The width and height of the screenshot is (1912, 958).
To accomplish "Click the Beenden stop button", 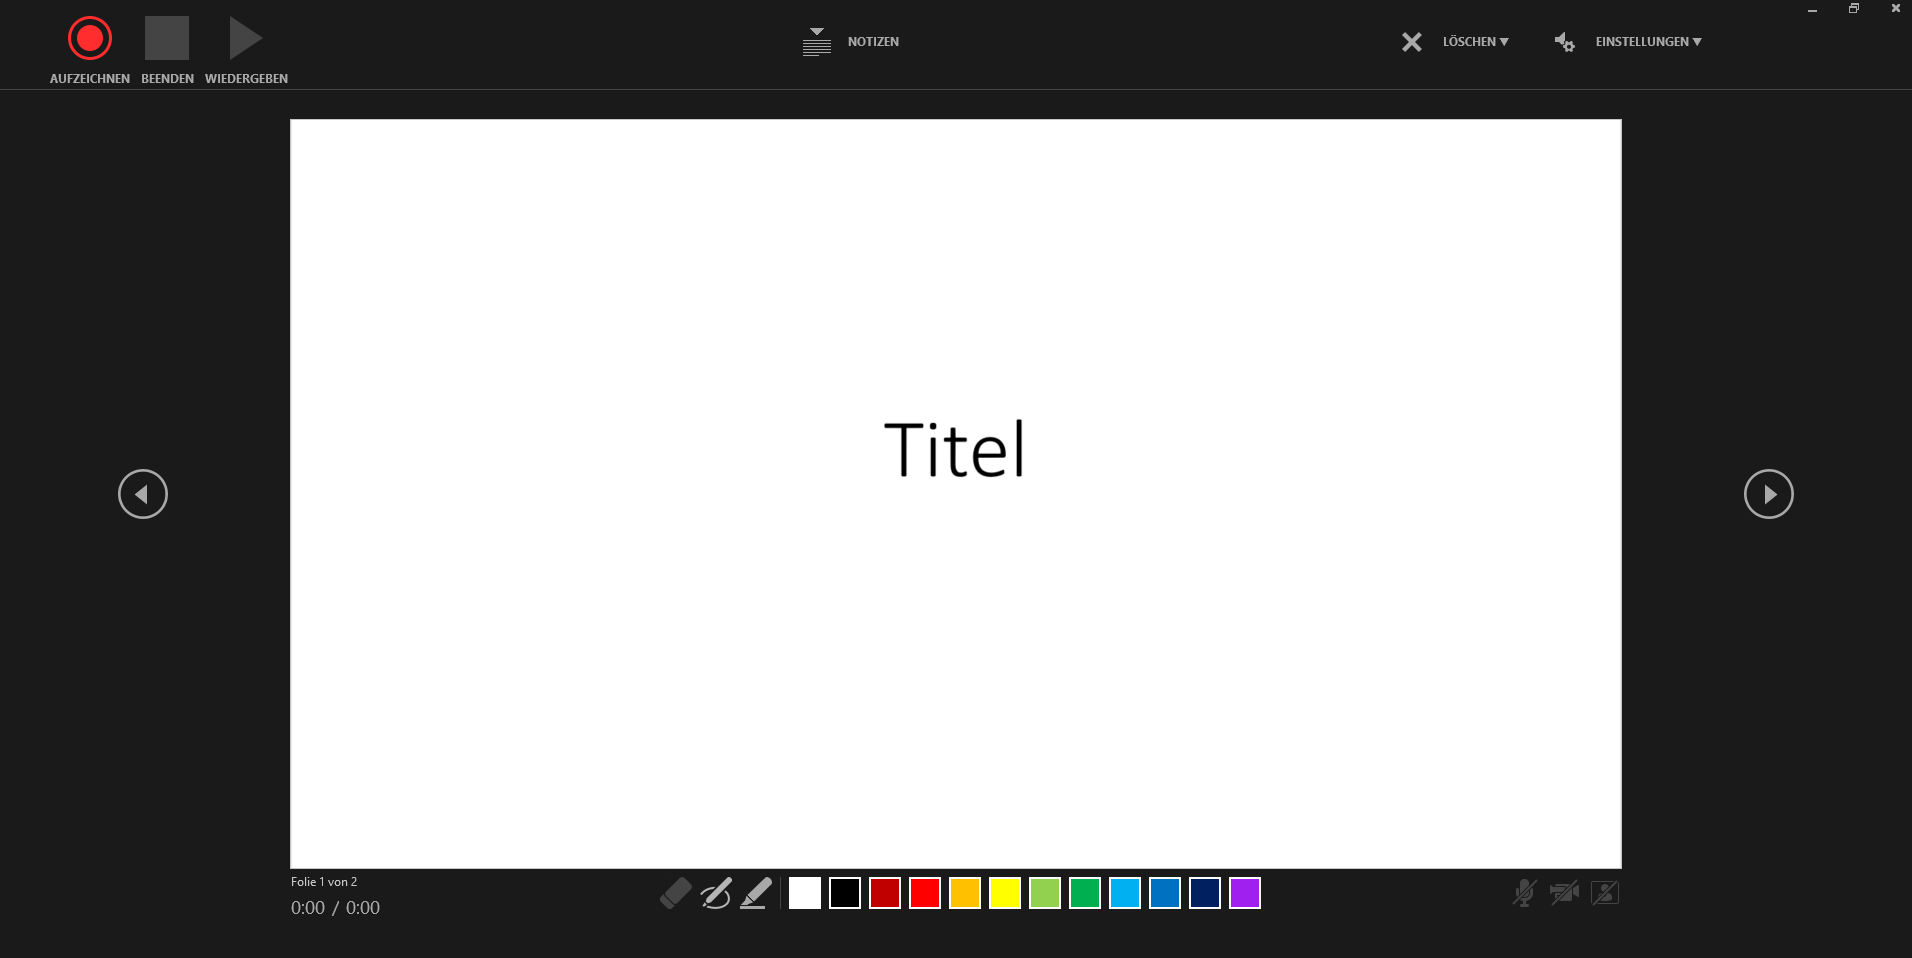I will (167, 39).
